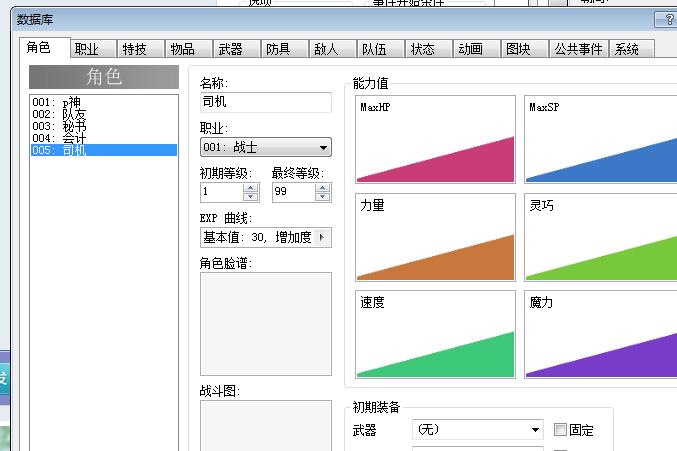Decrease 初期等级 with the down arrow
The height and width of the screenshot is (451, 677).
click(251, 197)
